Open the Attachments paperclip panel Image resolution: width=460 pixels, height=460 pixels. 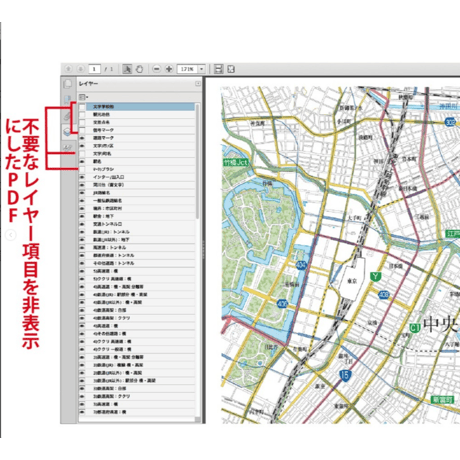(x=68, y=116)
